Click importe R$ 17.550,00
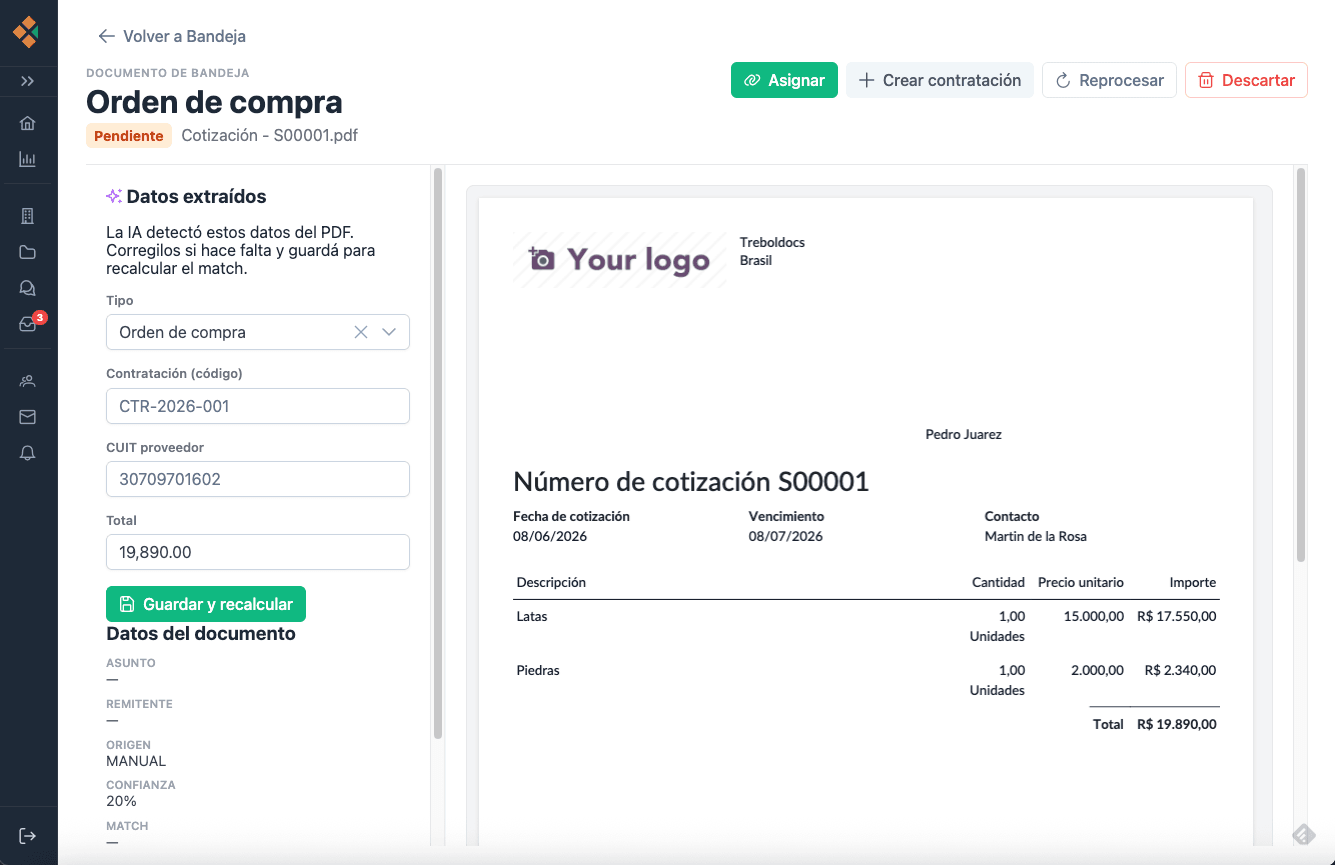Viewport: 1335px width, 865px height. tap(1177, 616)
